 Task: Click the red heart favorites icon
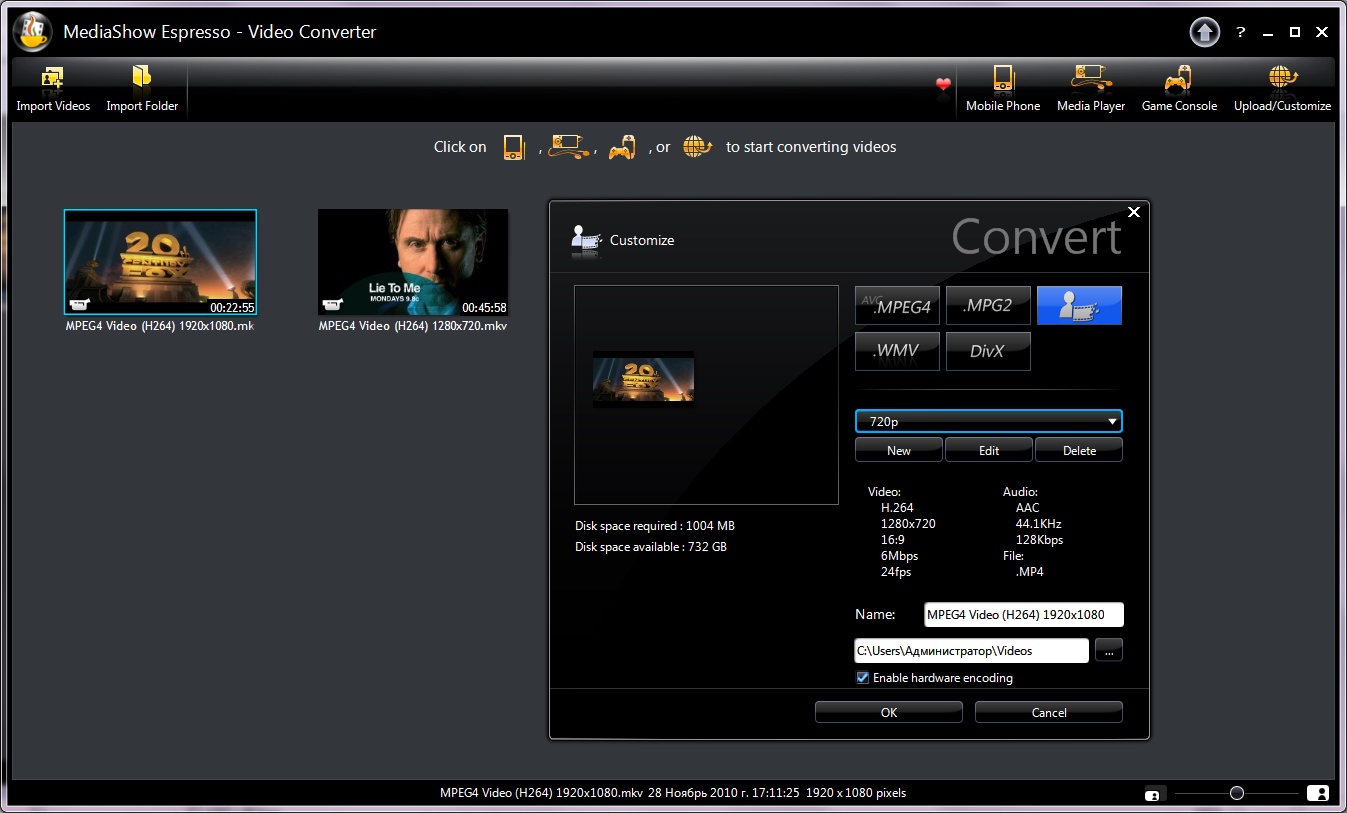(943, 85)
